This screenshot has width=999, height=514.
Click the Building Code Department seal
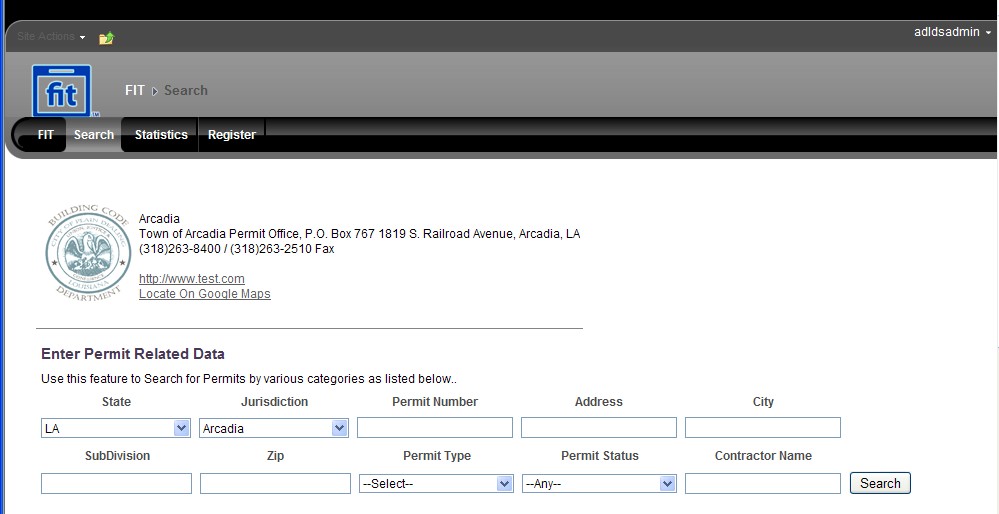pos(87,255)
